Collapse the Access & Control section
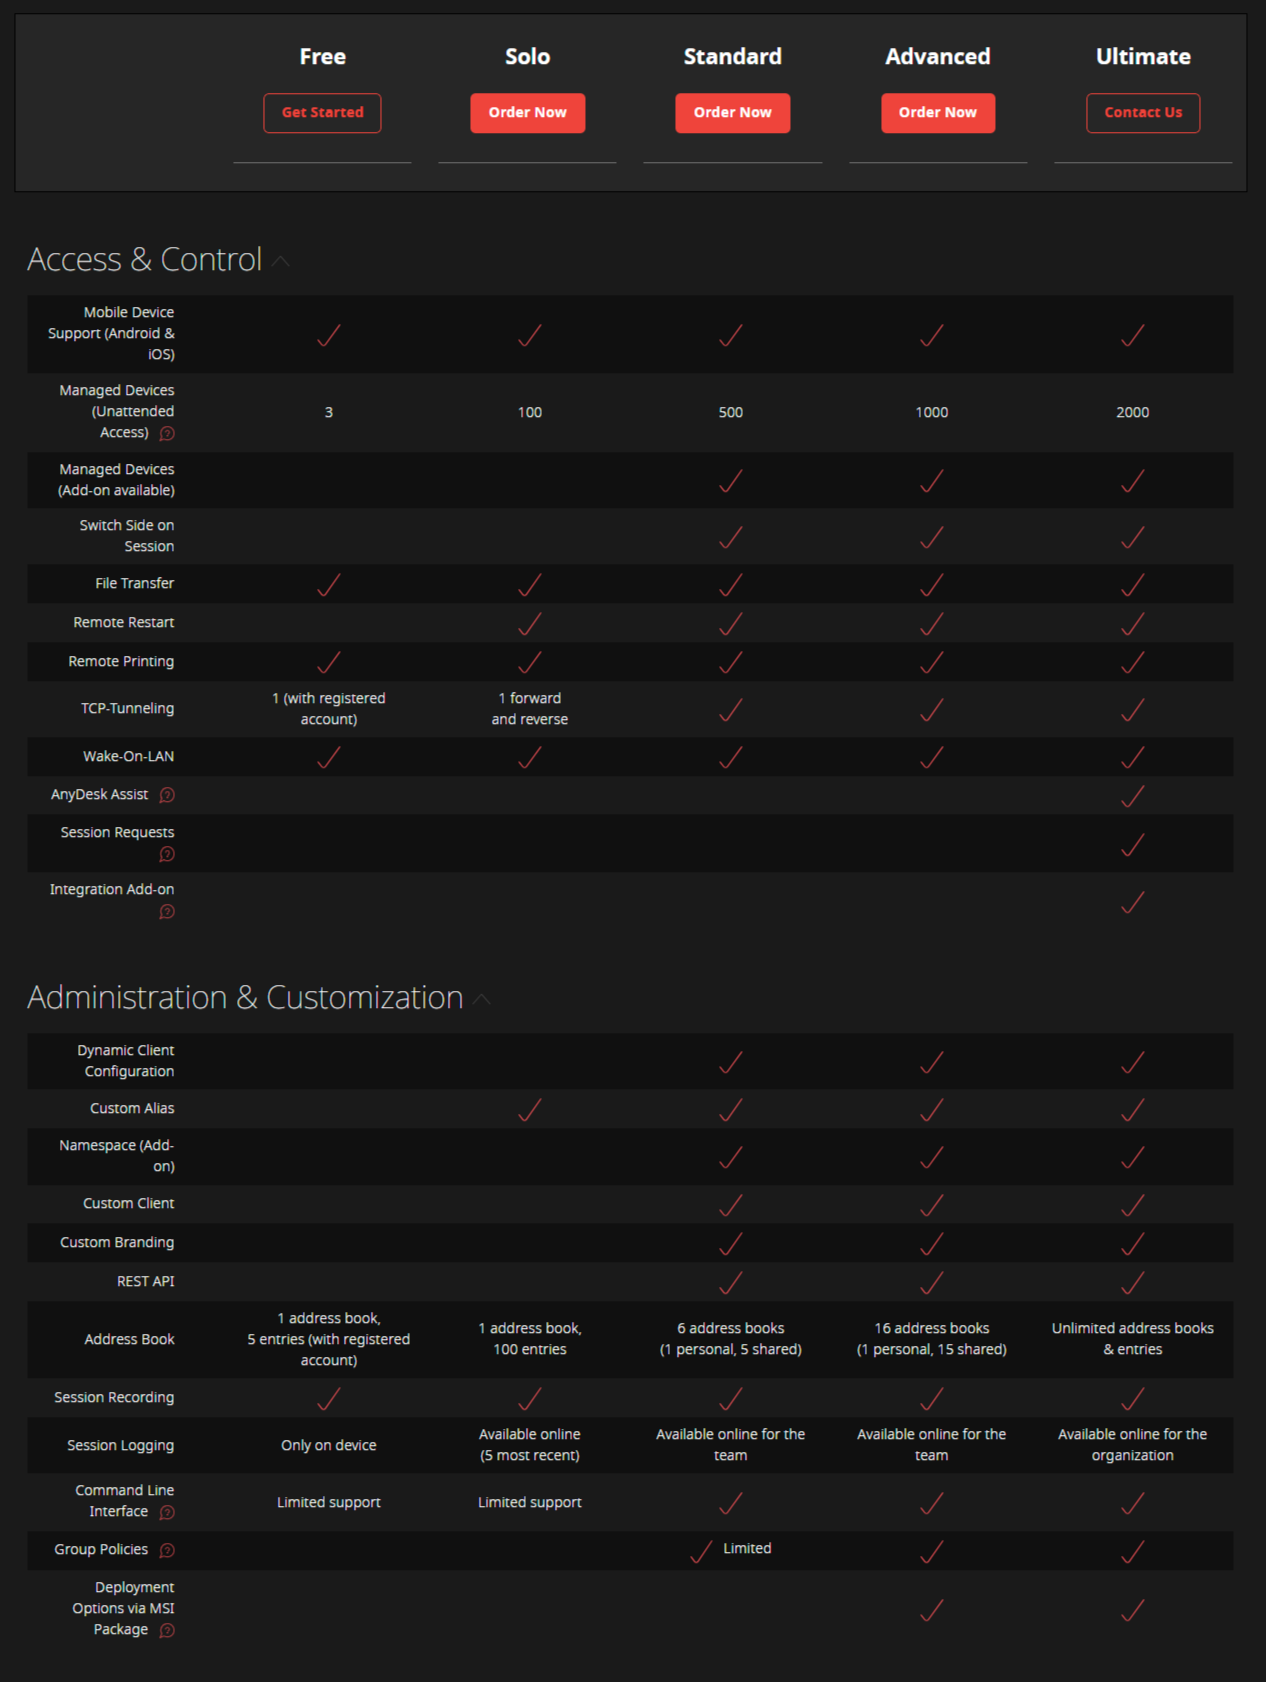This screenshot has height=1682, width=1266. tap(282, 262)
